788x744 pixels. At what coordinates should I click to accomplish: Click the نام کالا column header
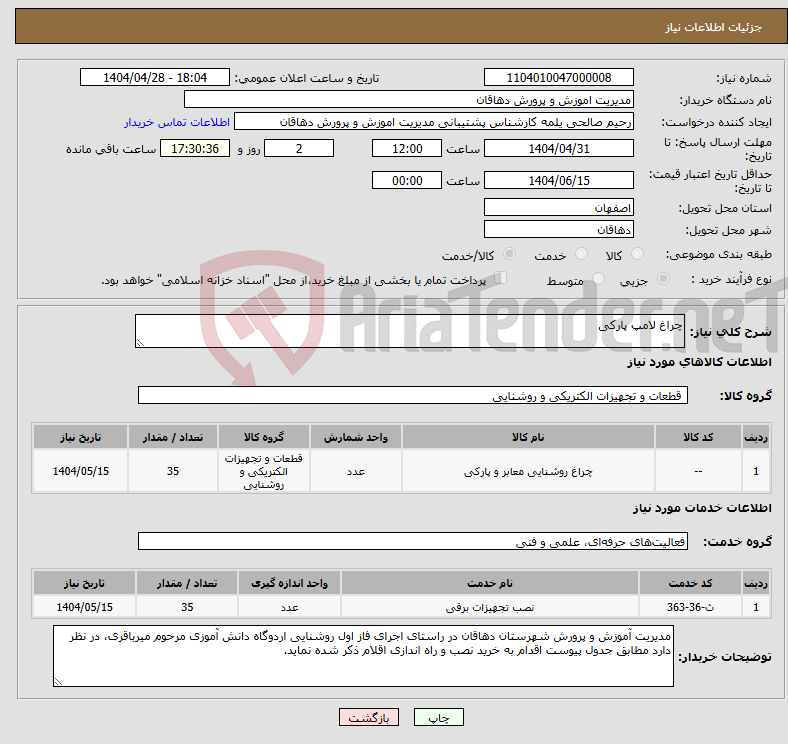tap(528, 437)
